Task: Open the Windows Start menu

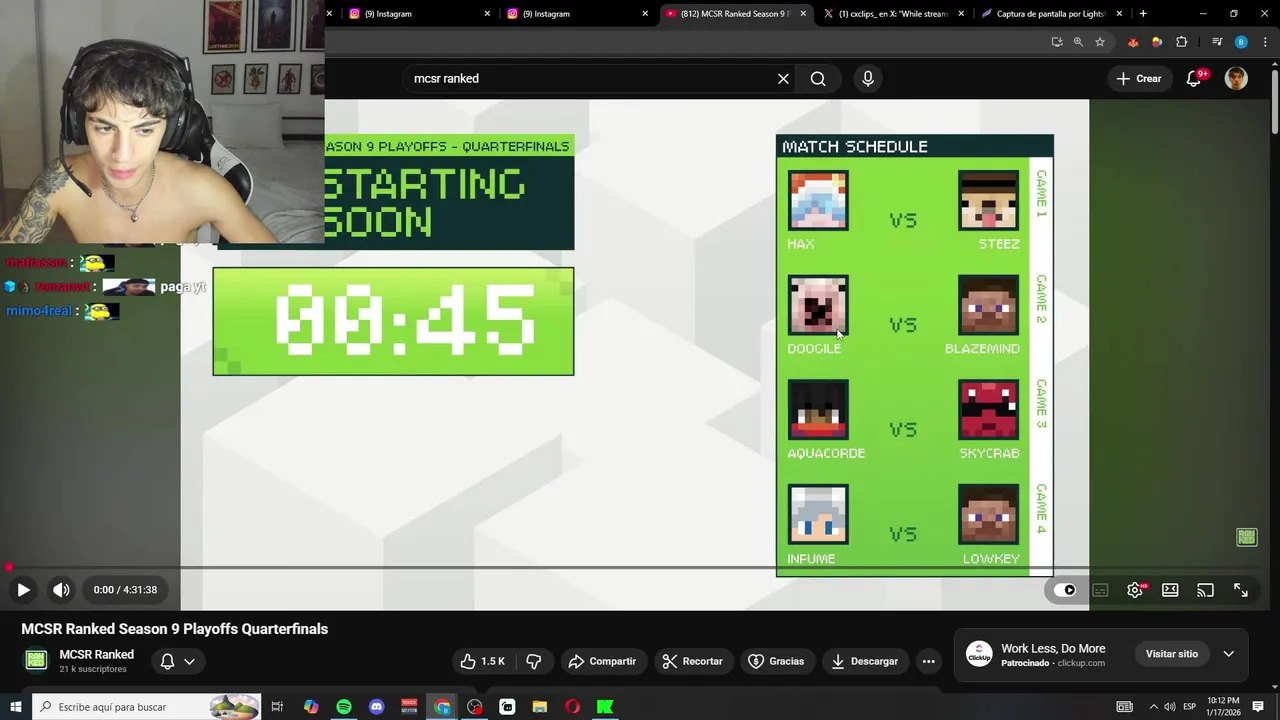Action: (16, 707)
